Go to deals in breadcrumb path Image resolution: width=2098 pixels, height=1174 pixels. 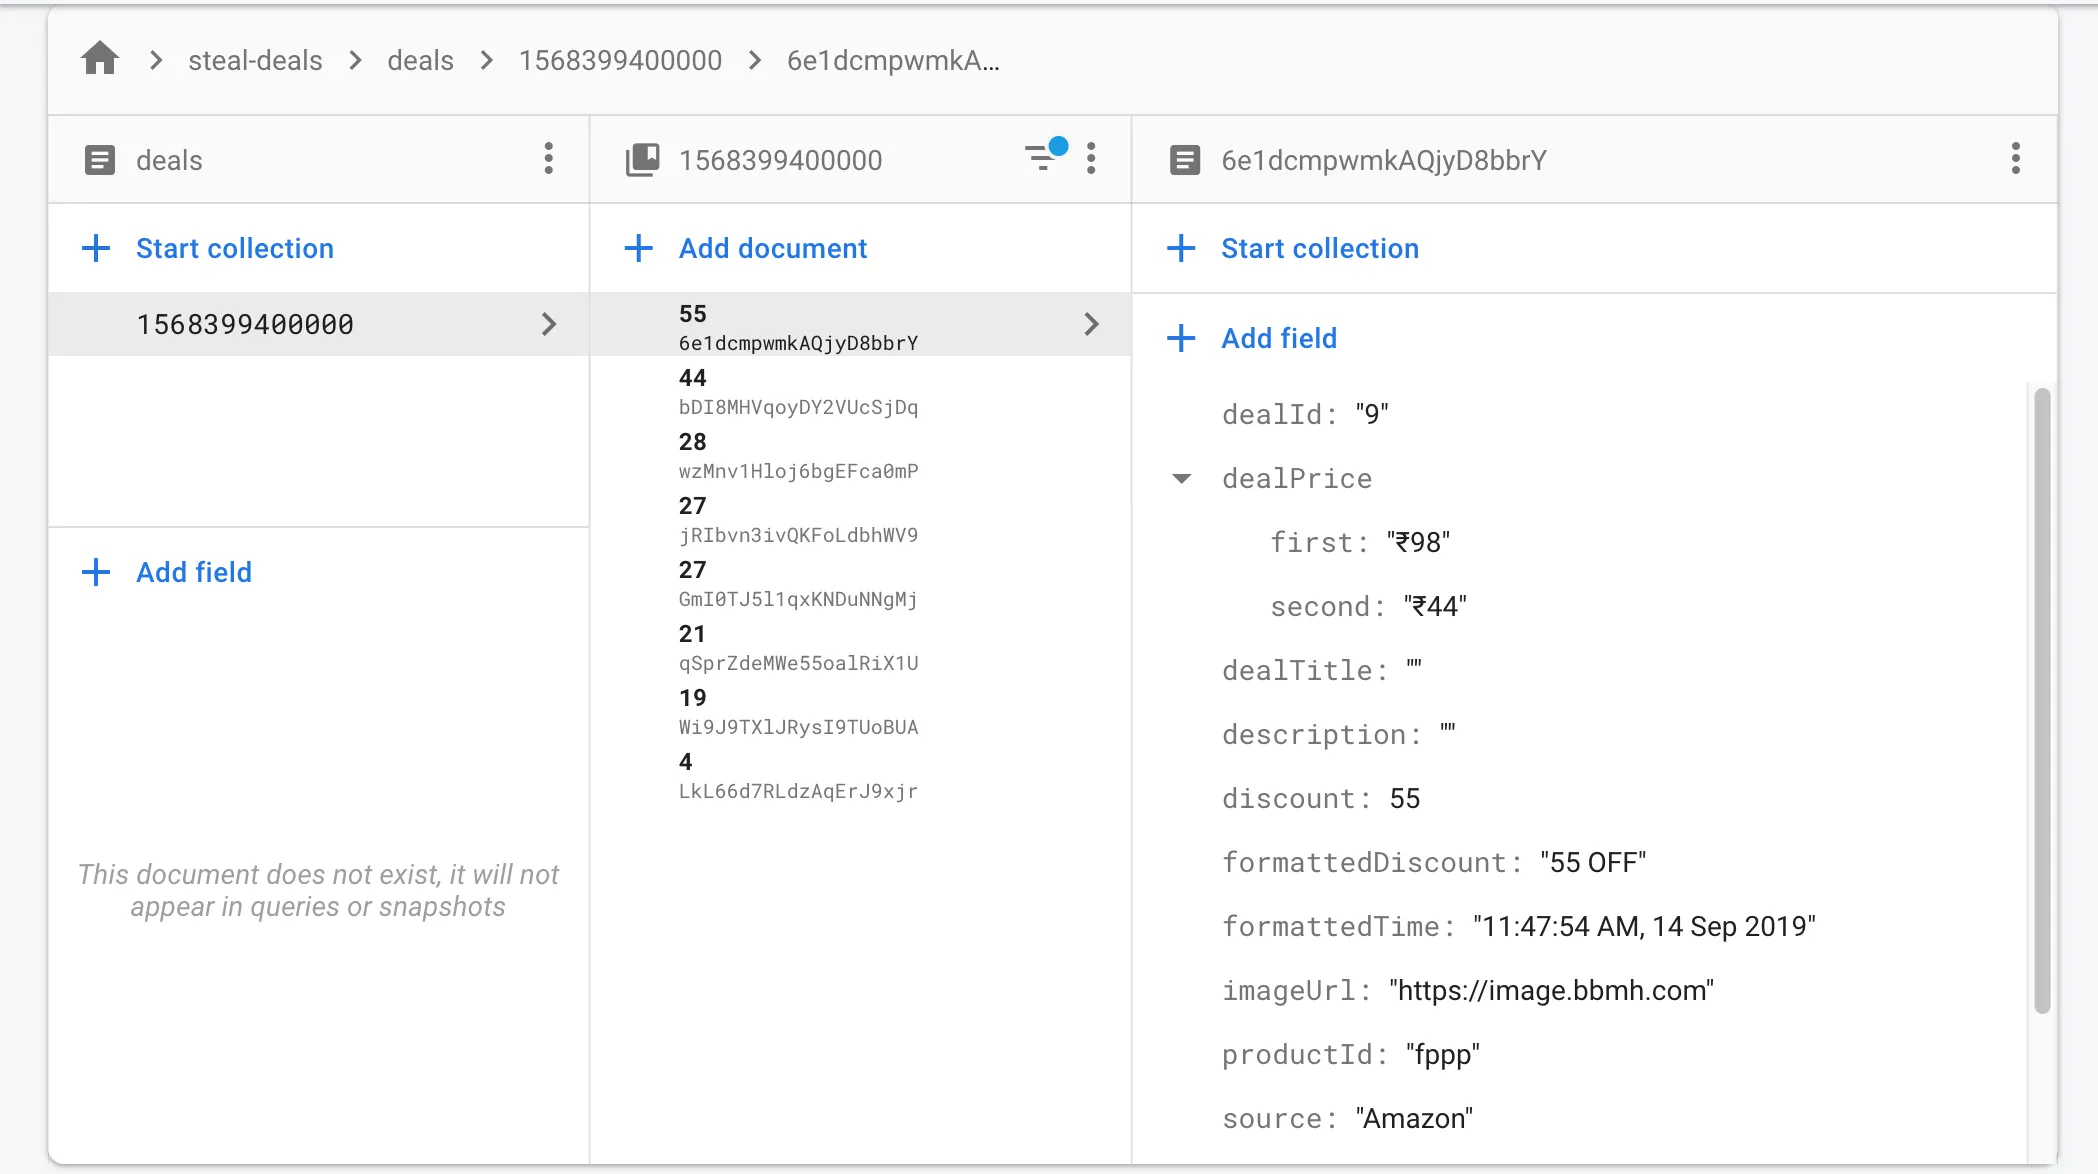(420, 61)
